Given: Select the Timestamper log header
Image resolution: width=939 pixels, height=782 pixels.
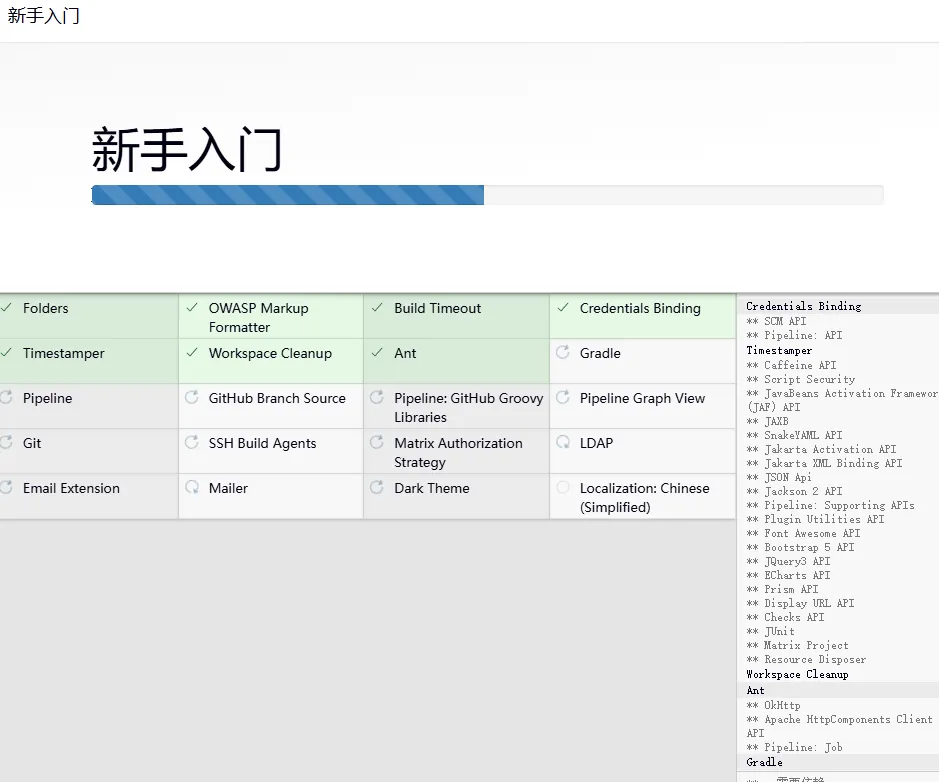Looking at the screenshot, I should (779, 350).
